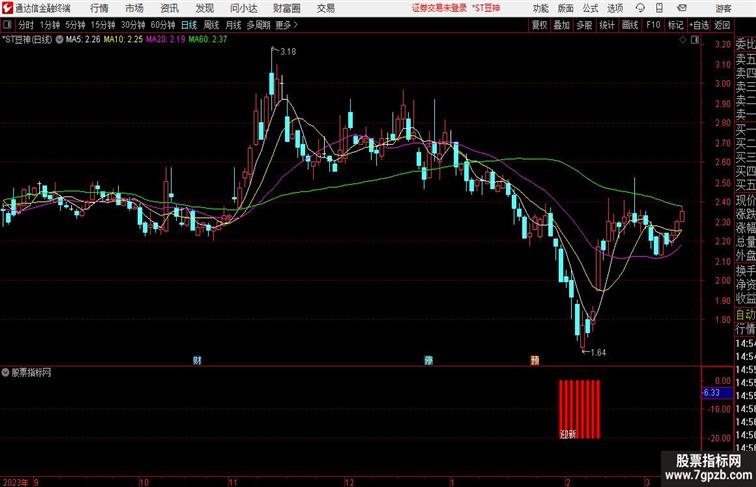This screenshot has width=756, height=487.
Task: Click the diamond icon at chart top right
Action: (683, 41)
